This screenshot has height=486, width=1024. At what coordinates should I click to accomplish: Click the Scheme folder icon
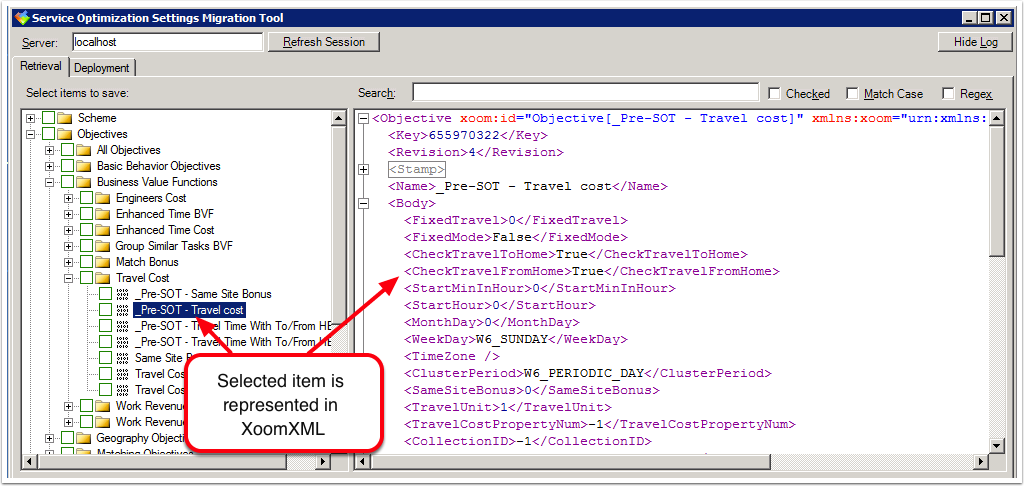(x=65, y=118)
